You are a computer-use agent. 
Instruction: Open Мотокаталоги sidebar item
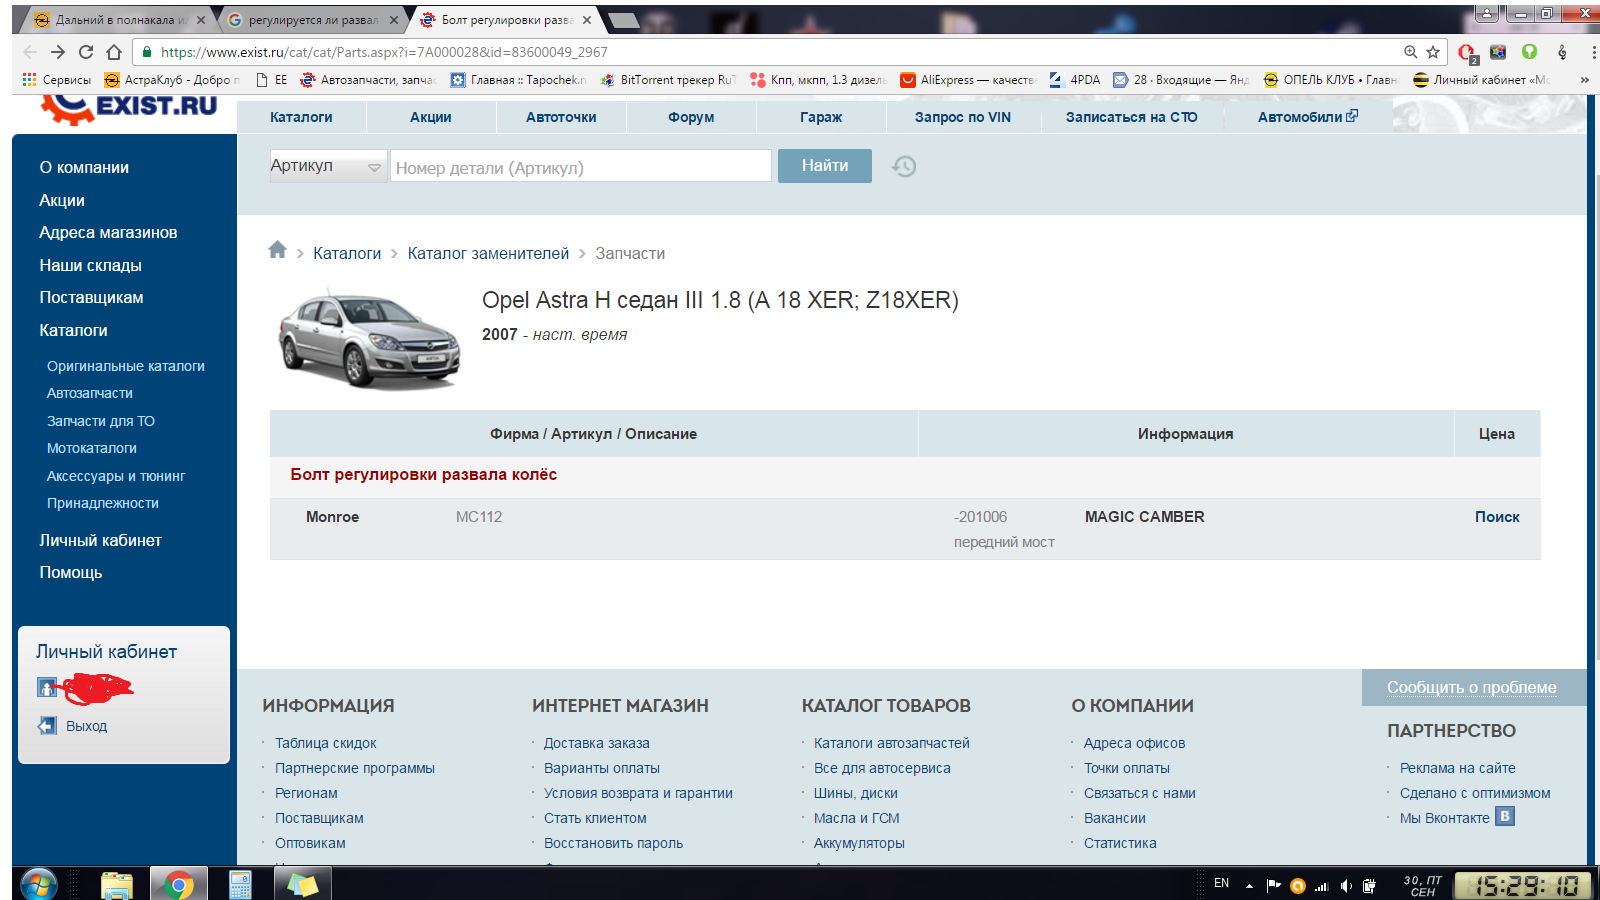coord(92,448)
